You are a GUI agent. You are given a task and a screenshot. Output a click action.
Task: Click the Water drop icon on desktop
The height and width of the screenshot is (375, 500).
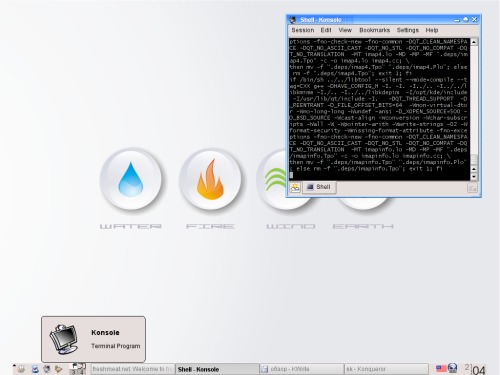[131, 179]
